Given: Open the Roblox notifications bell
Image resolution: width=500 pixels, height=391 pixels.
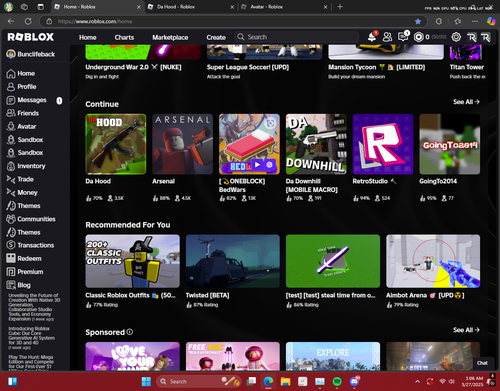Looking at the screenshot, I should pyautogui.click(x=372, y=37).
